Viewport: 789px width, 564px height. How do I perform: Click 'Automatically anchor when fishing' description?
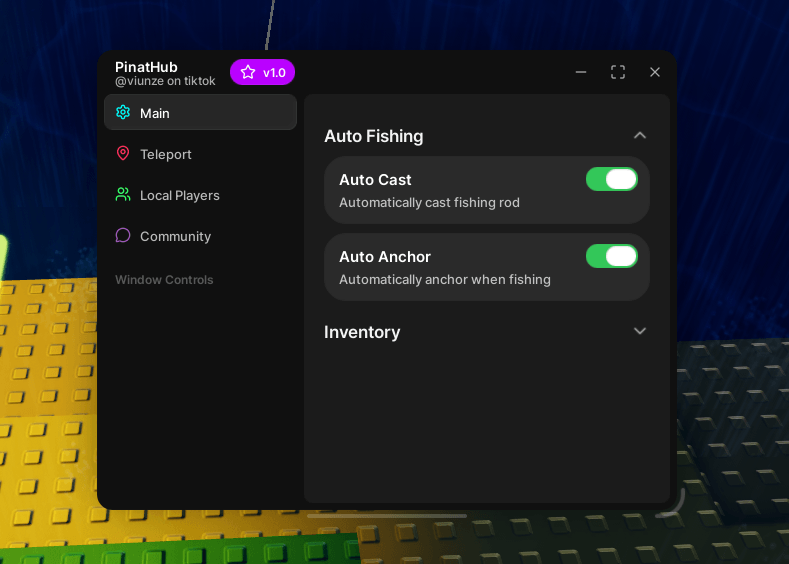pyautogui.click(x=445, y=279)
